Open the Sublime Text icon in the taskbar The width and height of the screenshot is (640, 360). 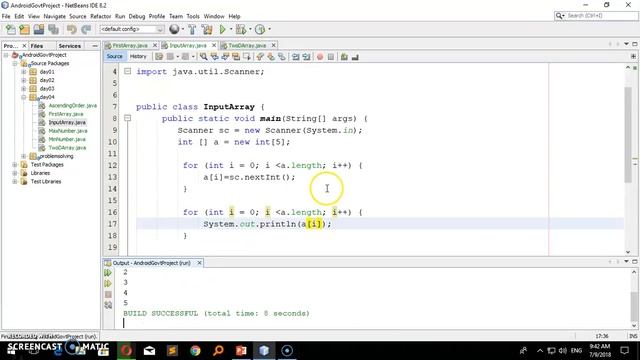pos(172,350)
